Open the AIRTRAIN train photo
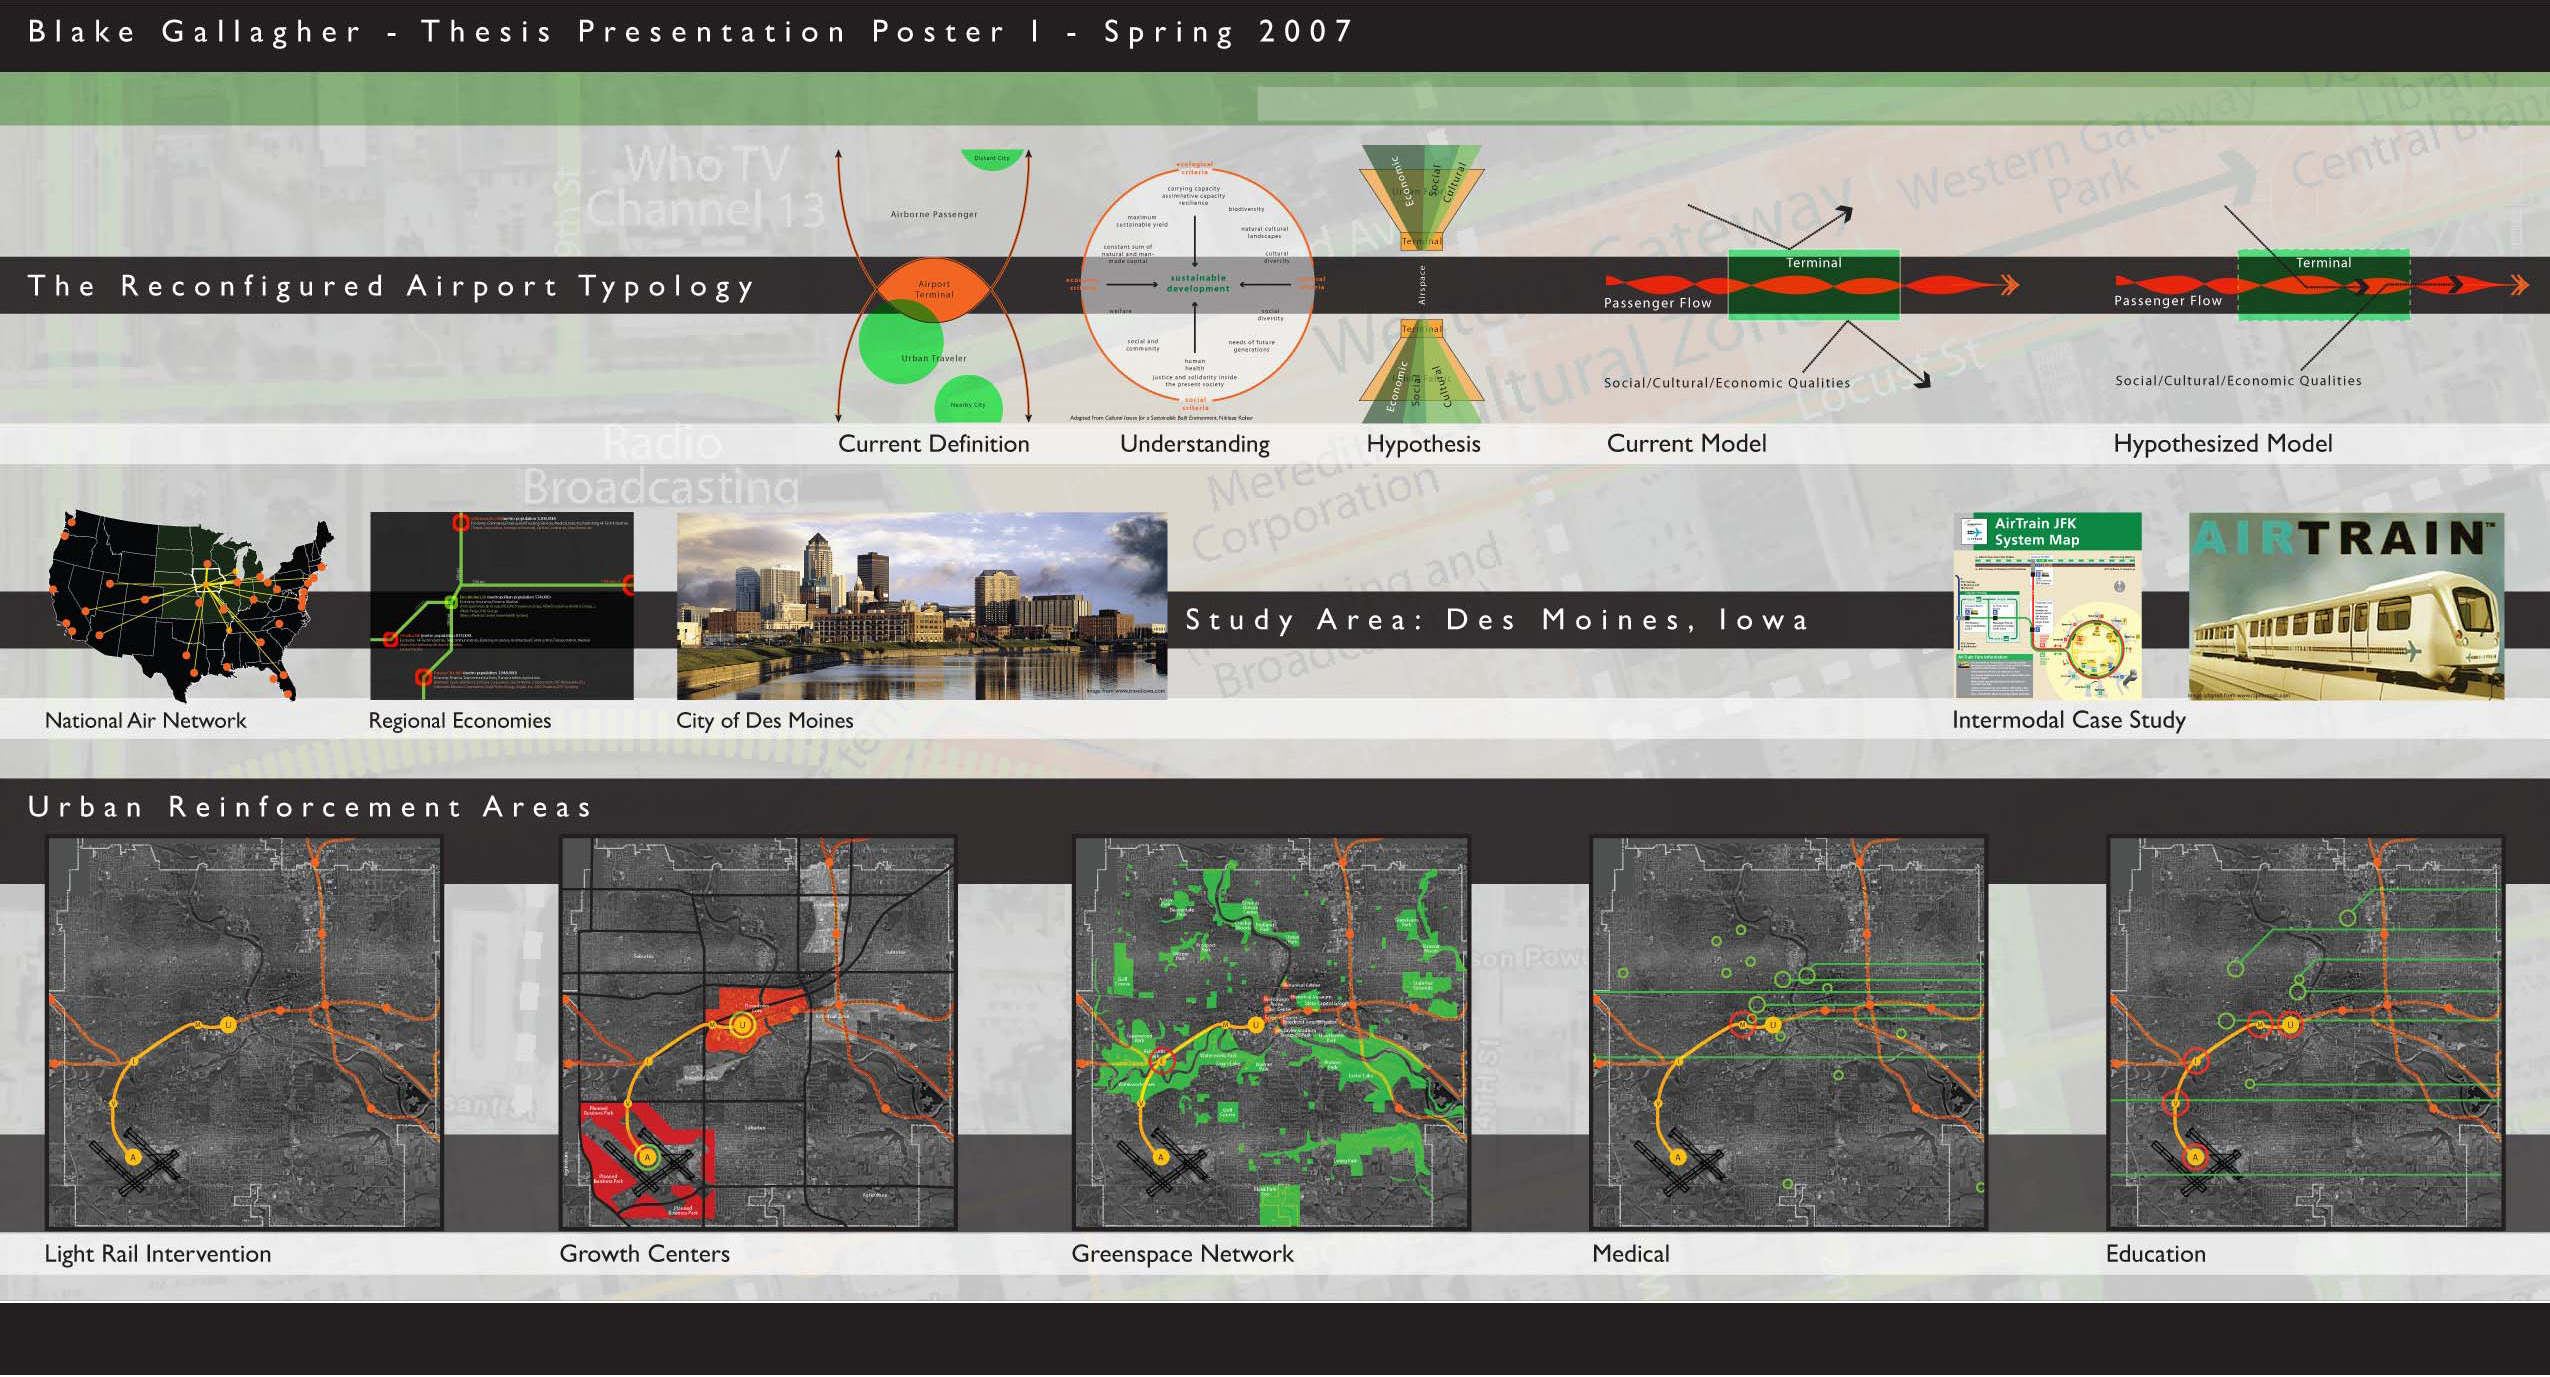The image size is (2550, 1377). click(x=2346, y=606)
